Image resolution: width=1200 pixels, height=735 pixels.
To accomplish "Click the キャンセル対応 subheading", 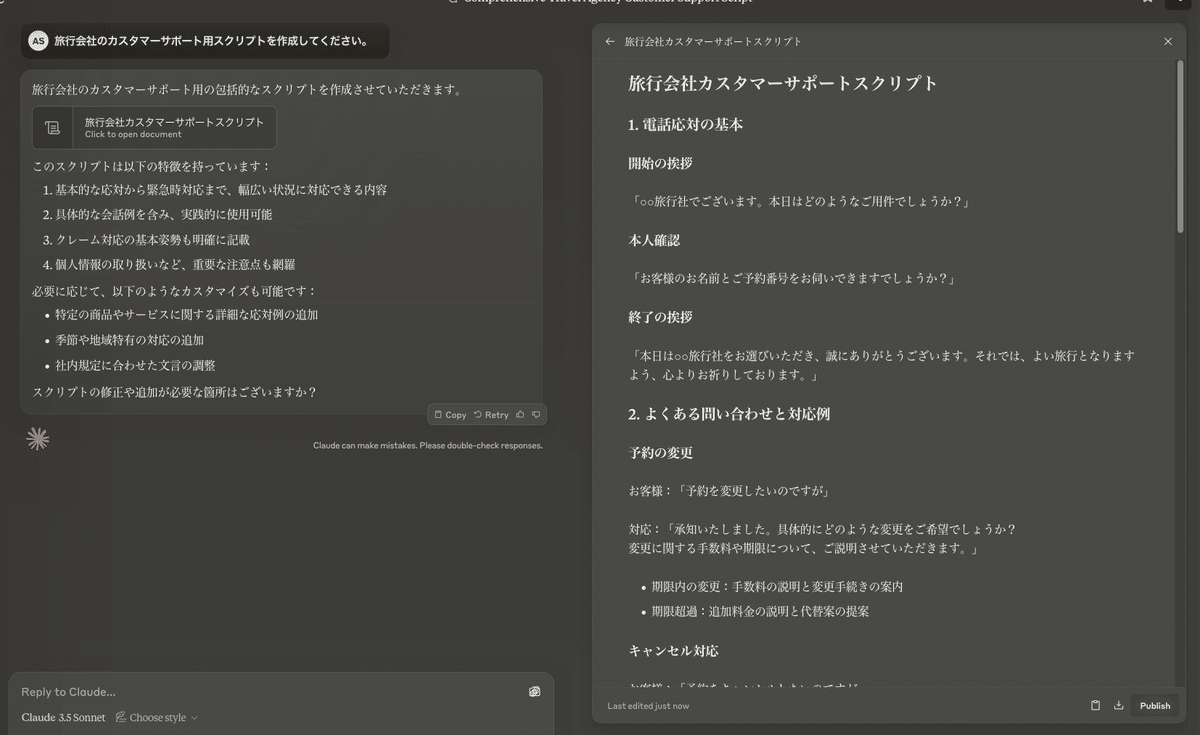I will (x=673, y=651).
